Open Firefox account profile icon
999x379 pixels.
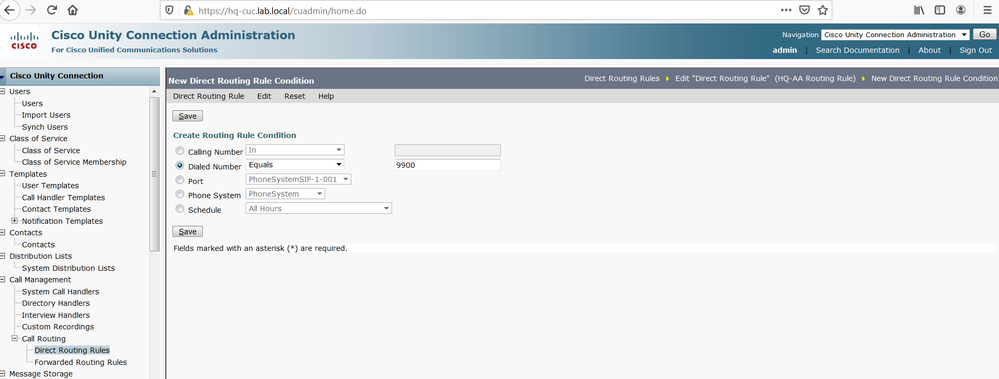961,10
